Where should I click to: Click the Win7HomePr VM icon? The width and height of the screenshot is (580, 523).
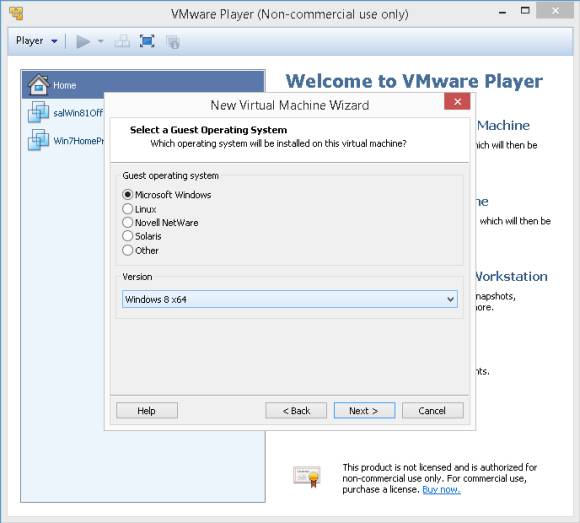click(38, 140)
